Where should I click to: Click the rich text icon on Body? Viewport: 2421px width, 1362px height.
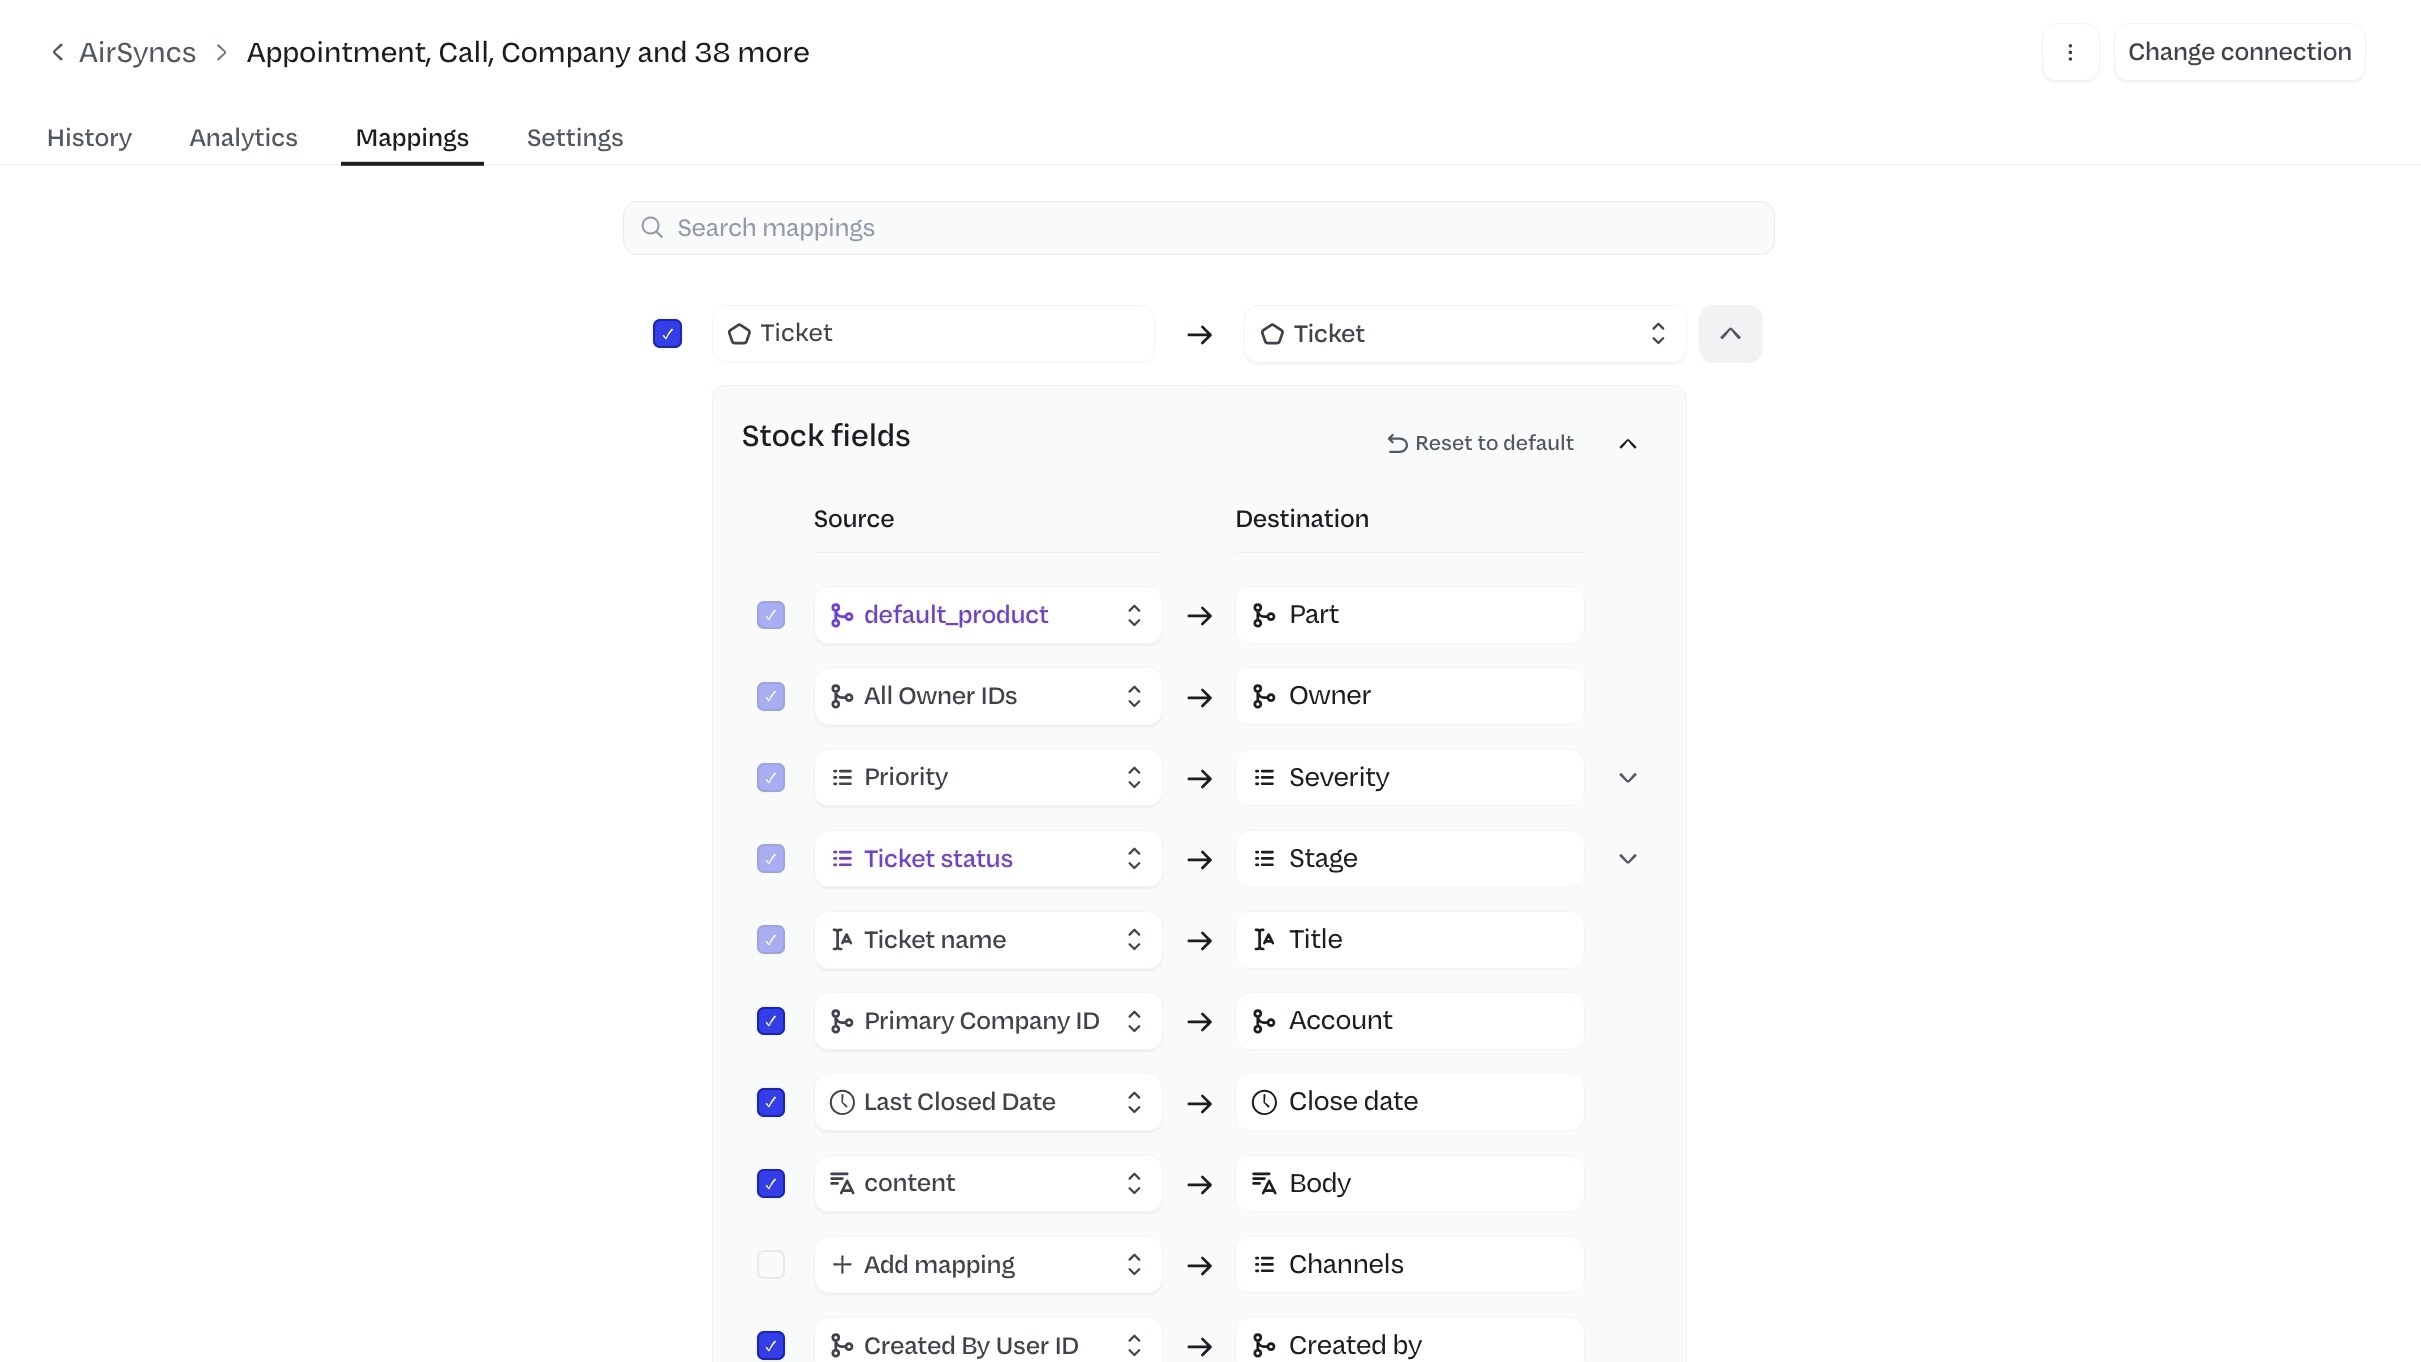(1264, 1183)
